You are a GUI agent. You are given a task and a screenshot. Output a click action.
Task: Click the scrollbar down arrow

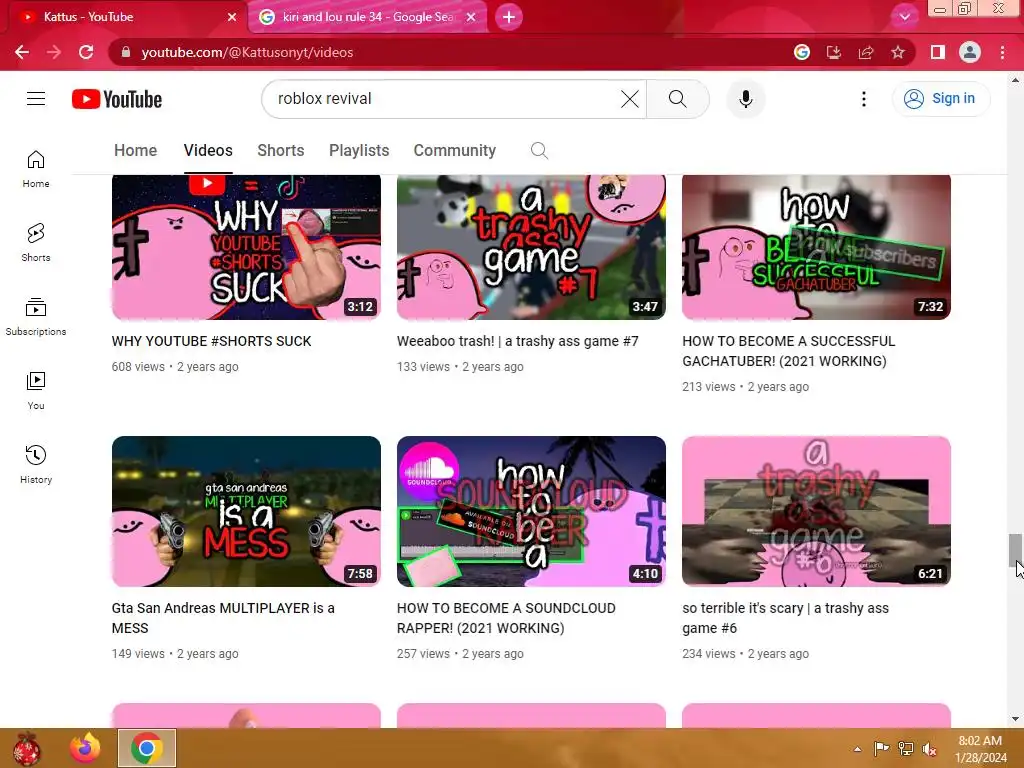pyautogui.click(x=1015, y=720)
